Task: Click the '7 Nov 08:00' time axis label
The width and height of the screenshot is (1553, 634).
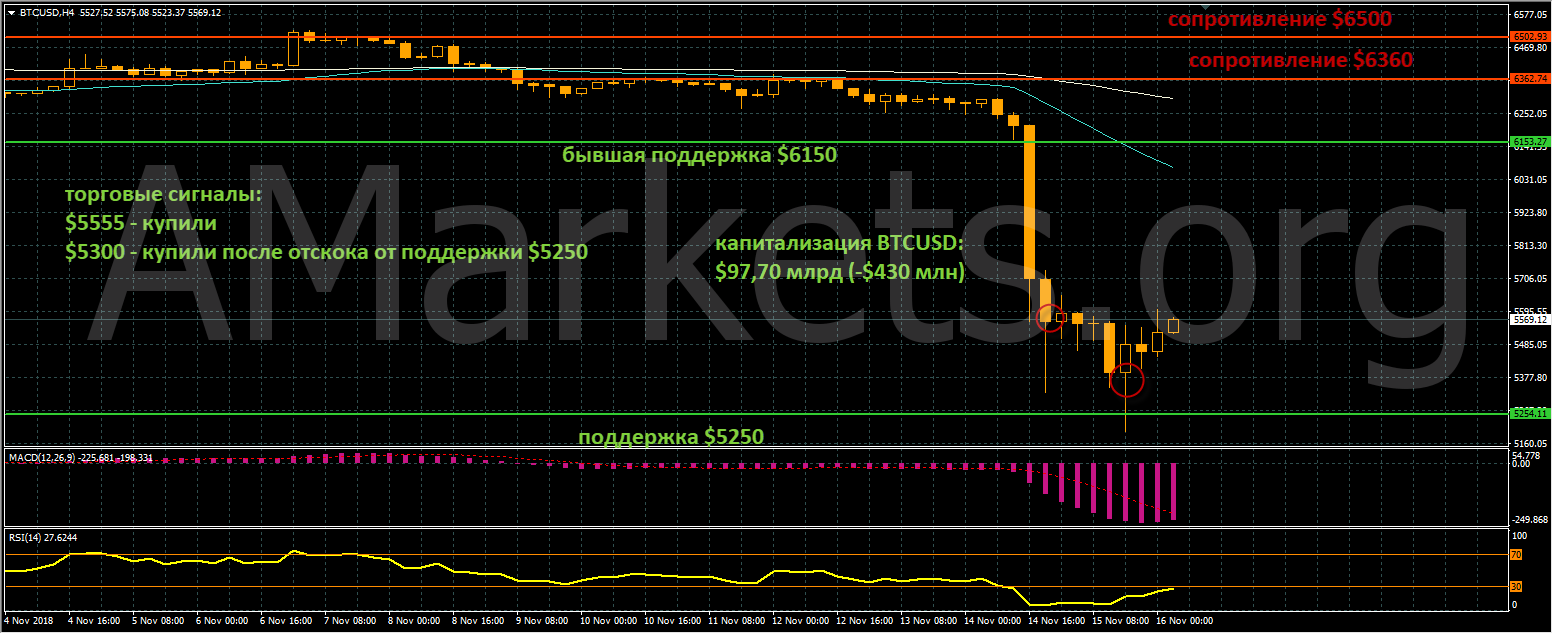Action: click(352, 621)
